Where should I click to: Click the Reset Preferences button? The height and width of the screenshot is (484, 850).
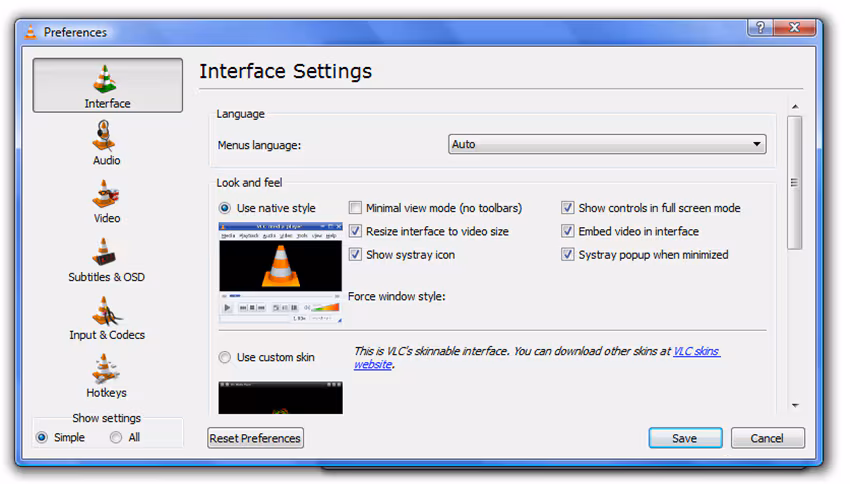255,438
